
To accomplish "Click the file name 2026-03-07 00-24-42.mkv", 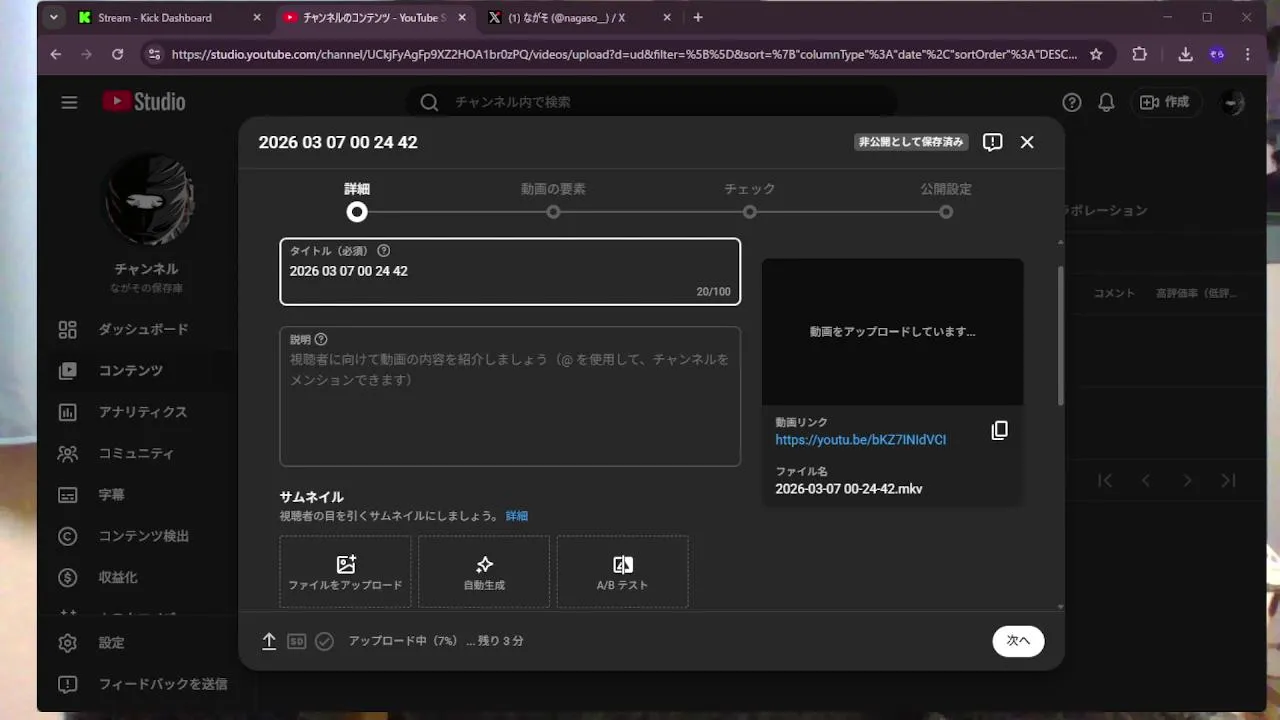I will [849, 489].
